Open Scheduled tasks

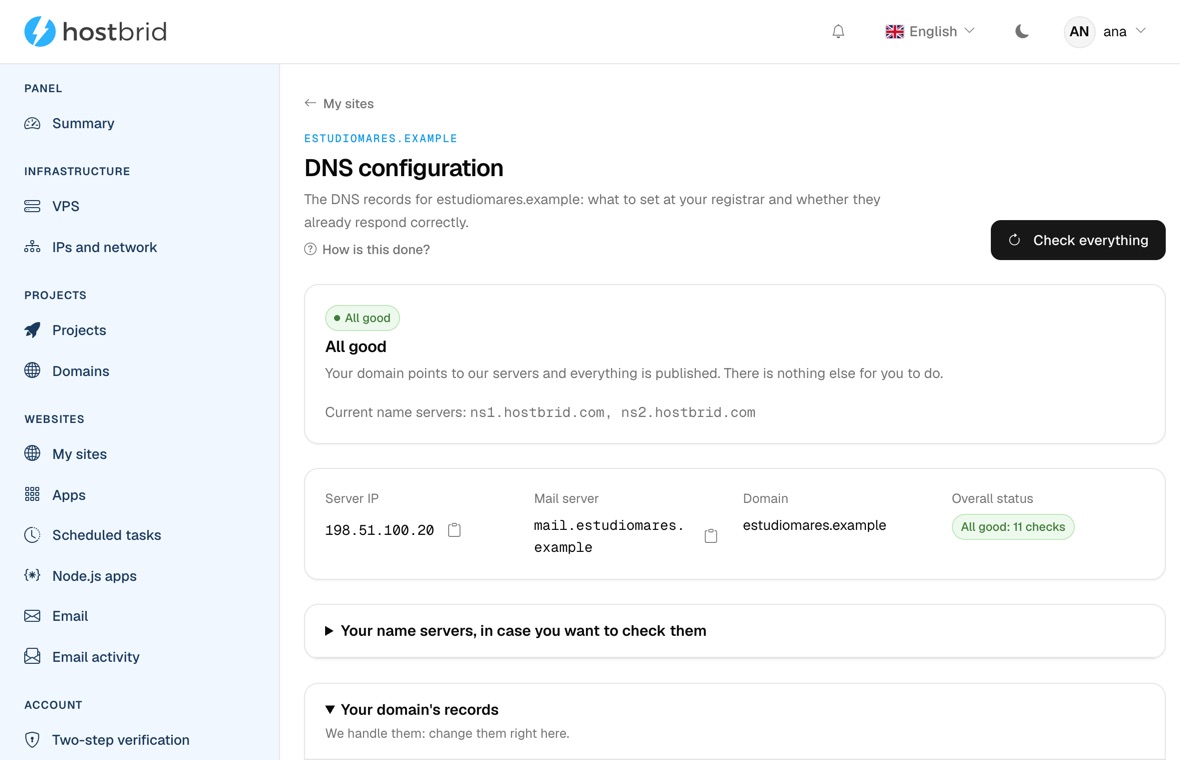pyautogui.click(x=106, y=535)
